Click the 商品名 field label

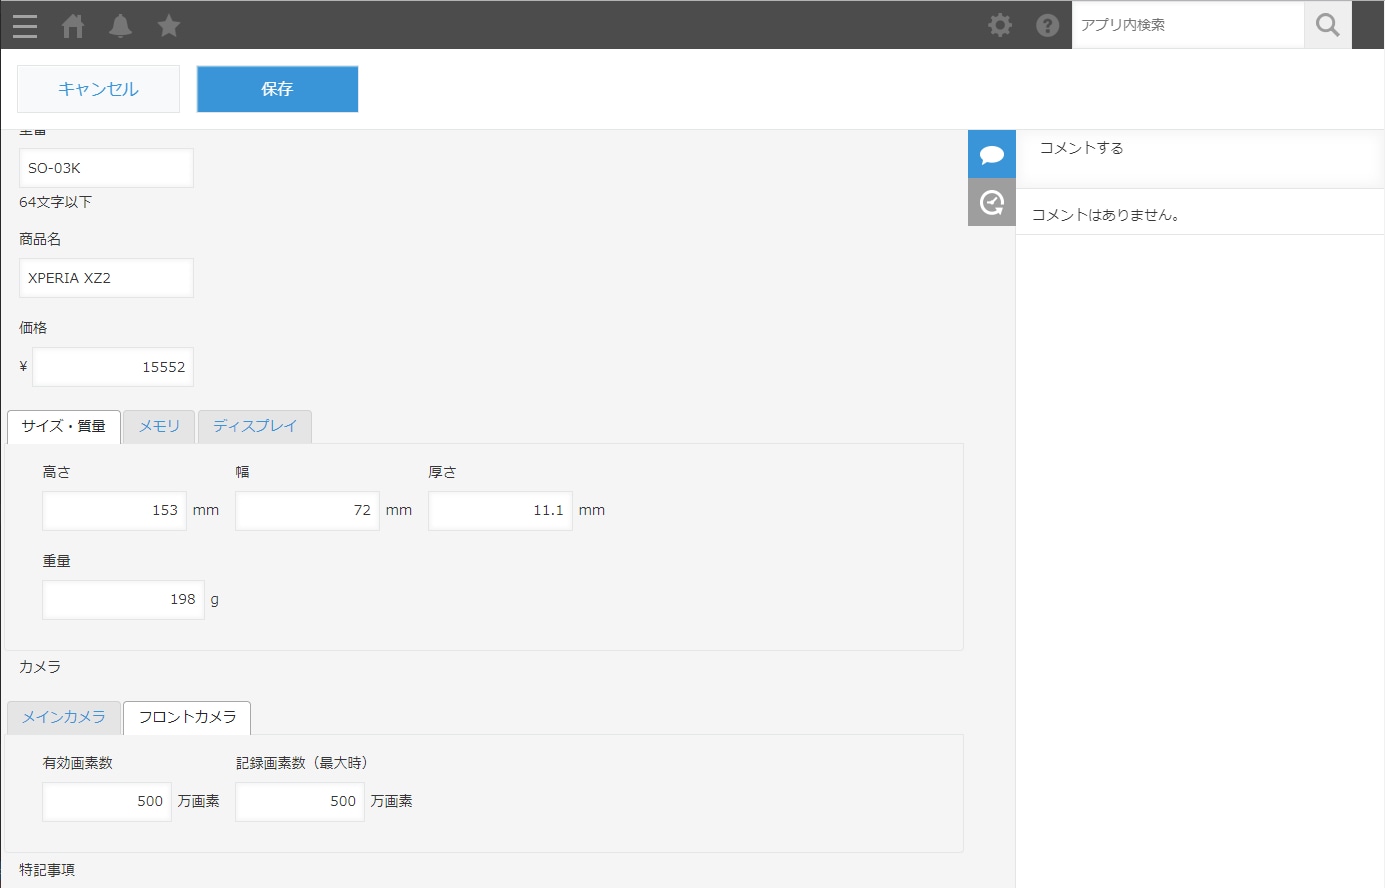pyautogui.click(x=40, y=239)
